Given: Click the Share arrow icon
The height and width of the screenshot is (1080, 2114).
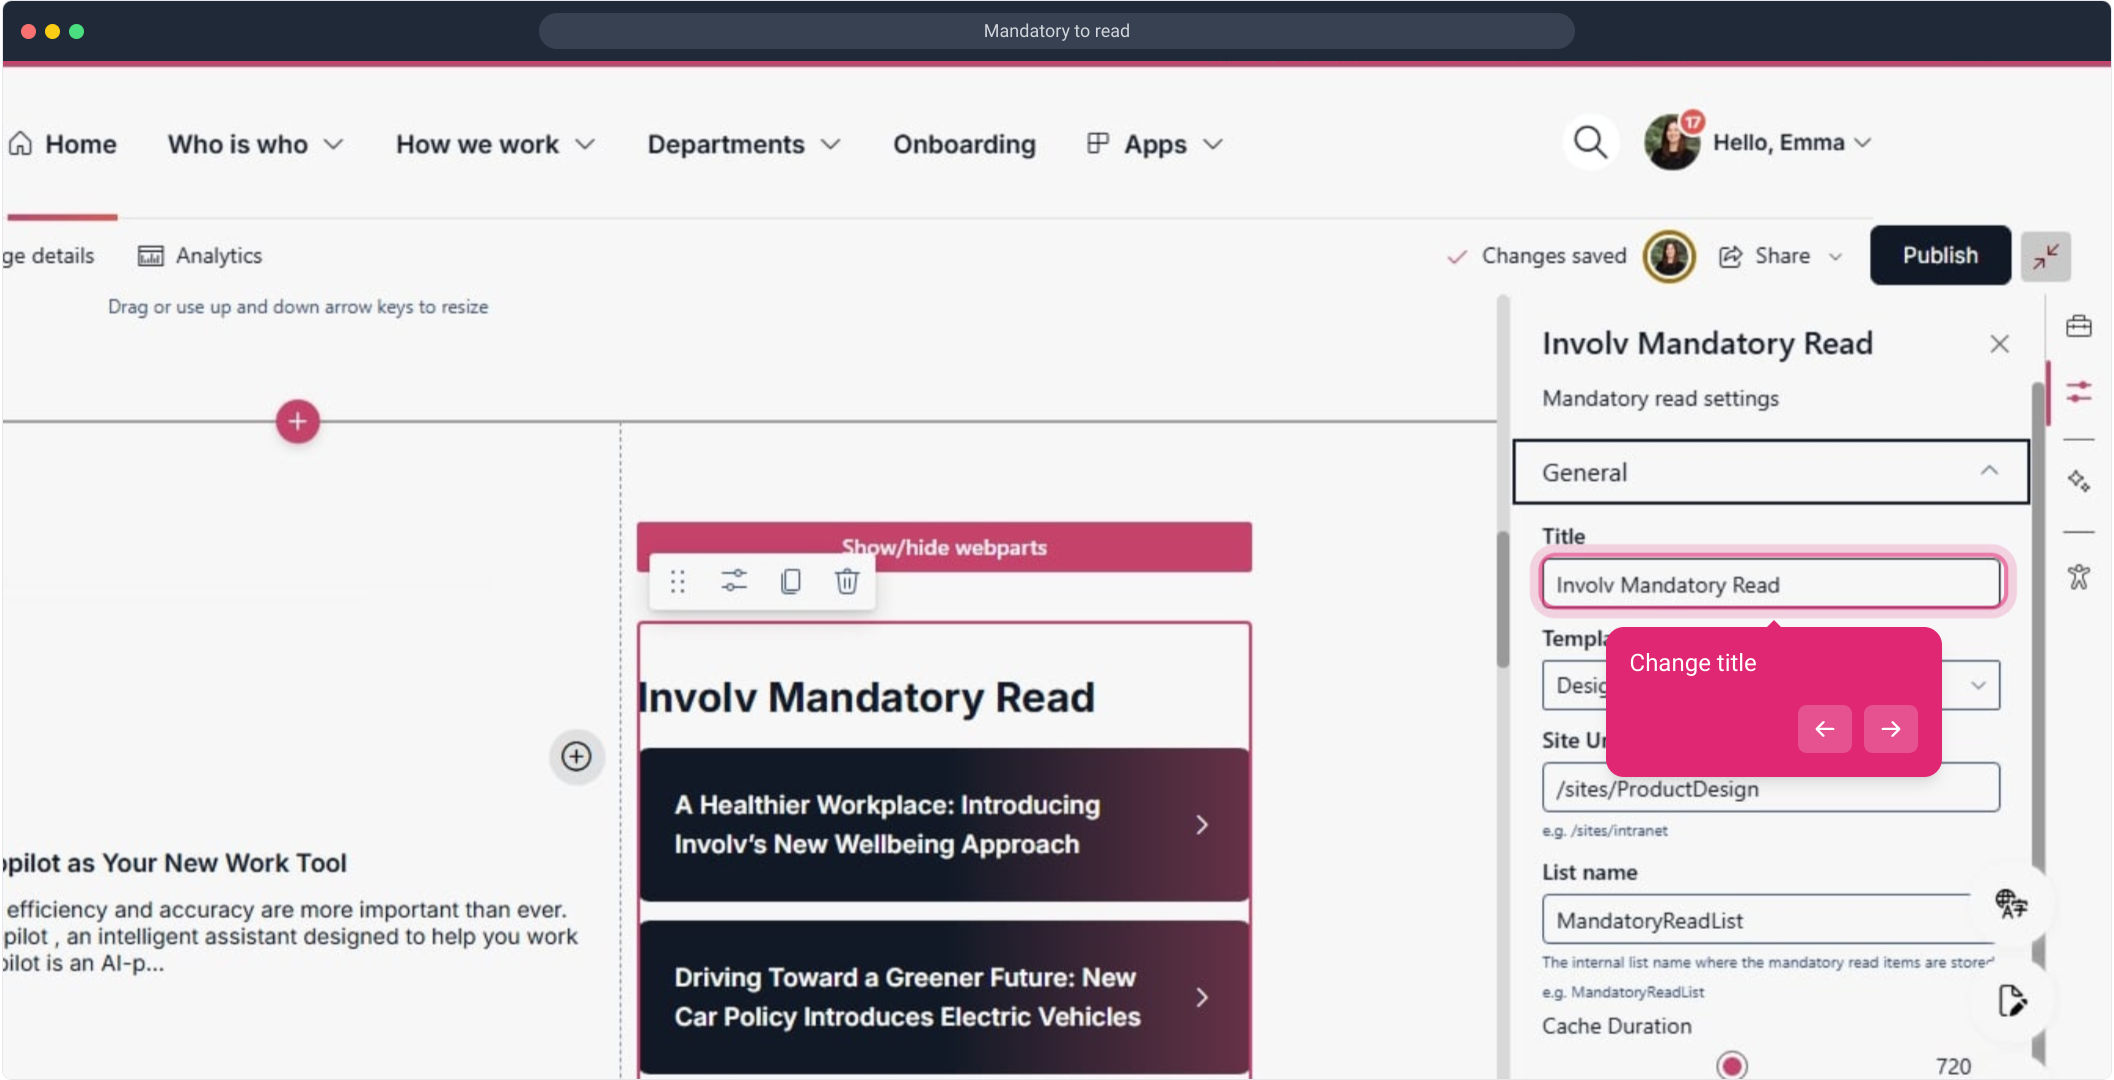Looking at the screenshot, I should [x=1731, y=256].
